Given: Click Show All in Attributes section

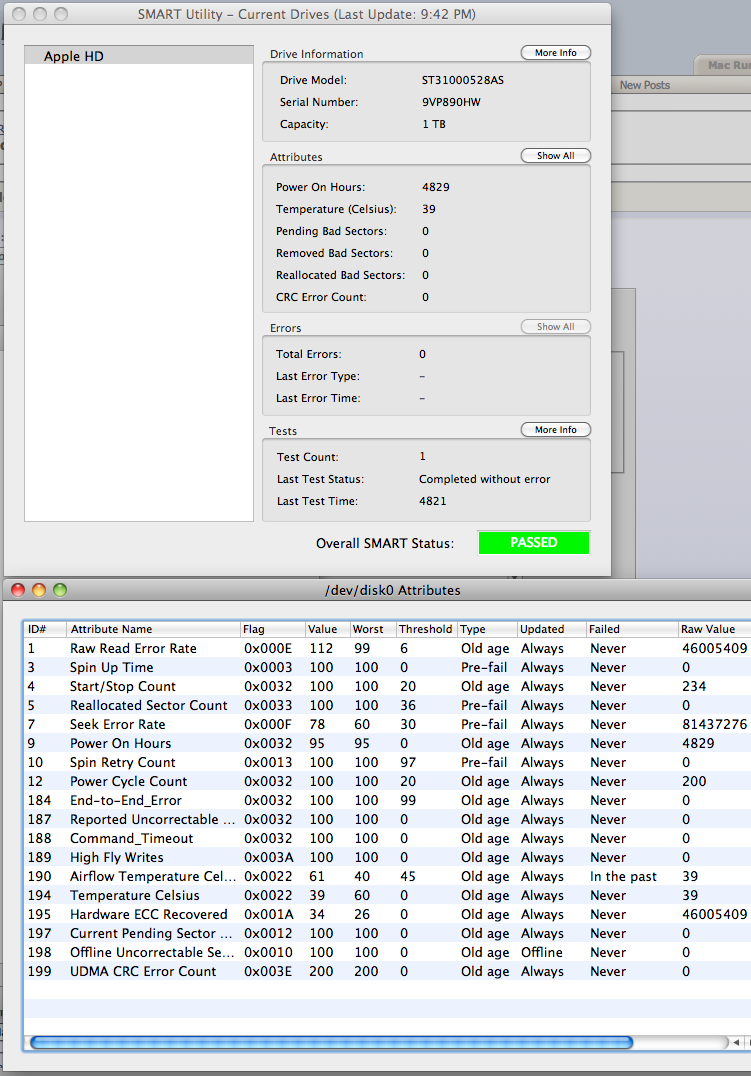Looking at the screenshot, I should 555,156.
